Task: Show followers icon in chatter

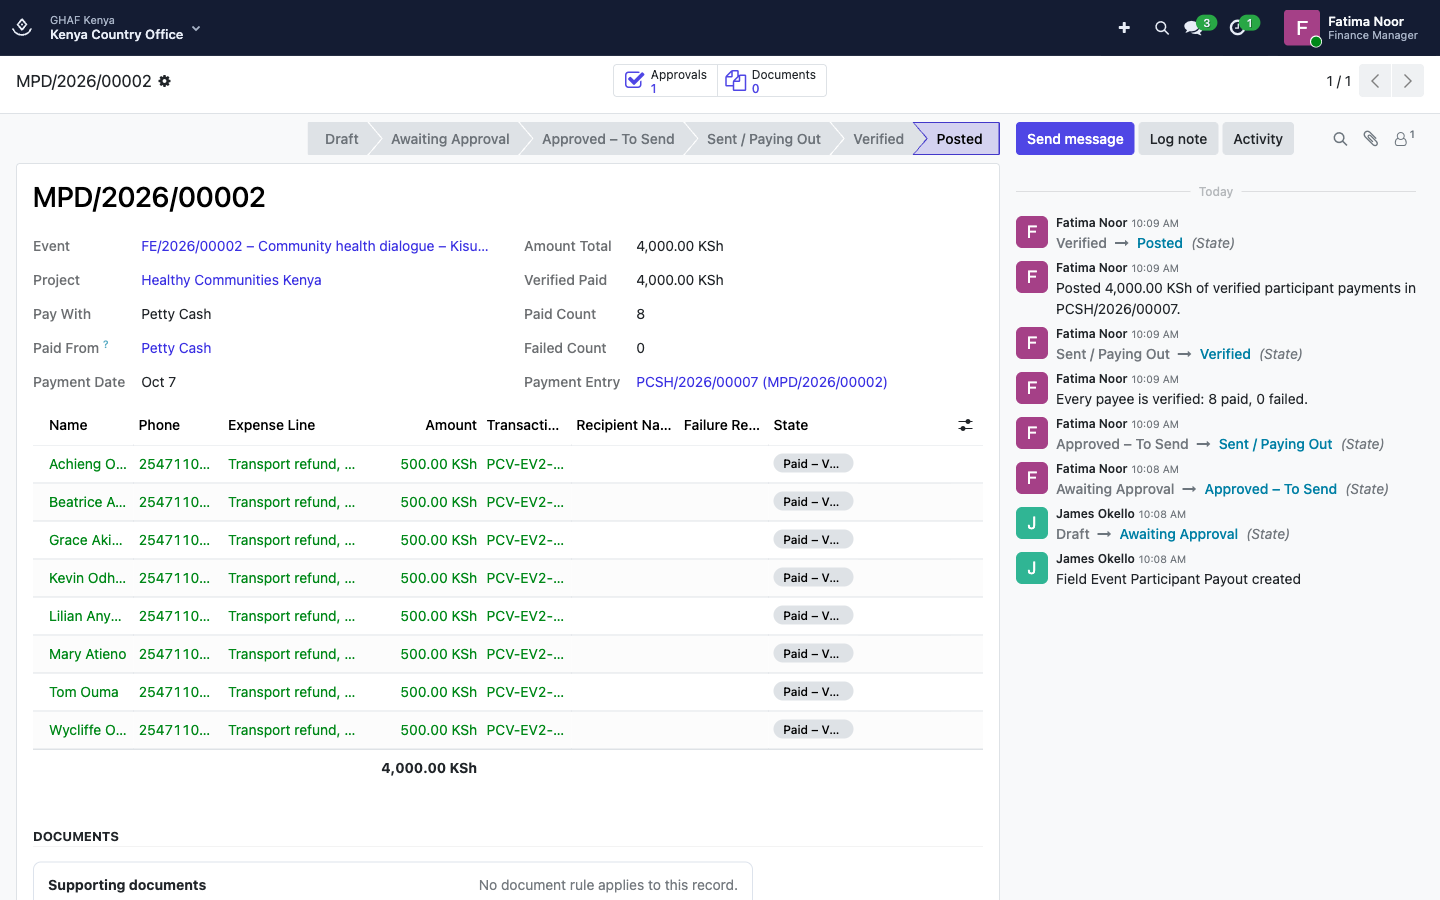Action: pyautogui.click(x=1404, y=139)
